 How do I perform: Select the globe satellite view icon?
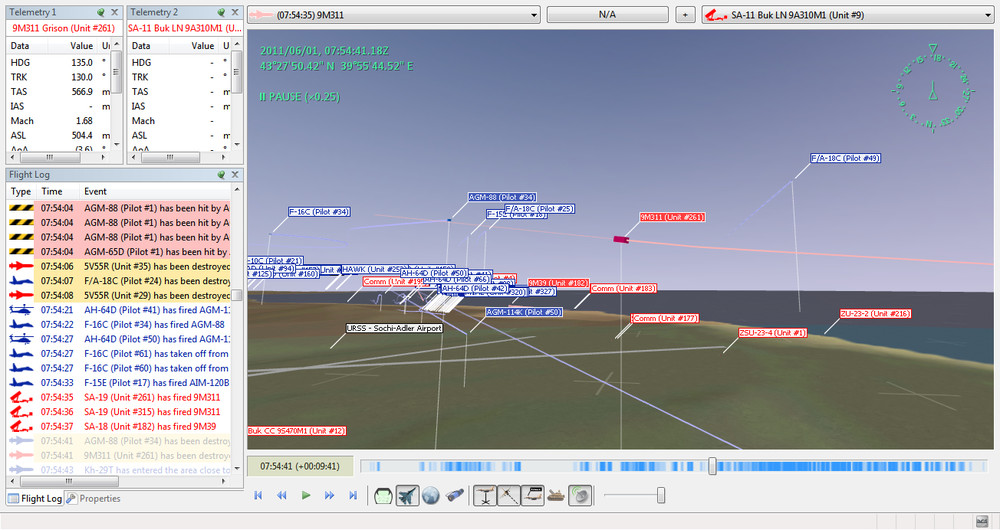point(430,496)
